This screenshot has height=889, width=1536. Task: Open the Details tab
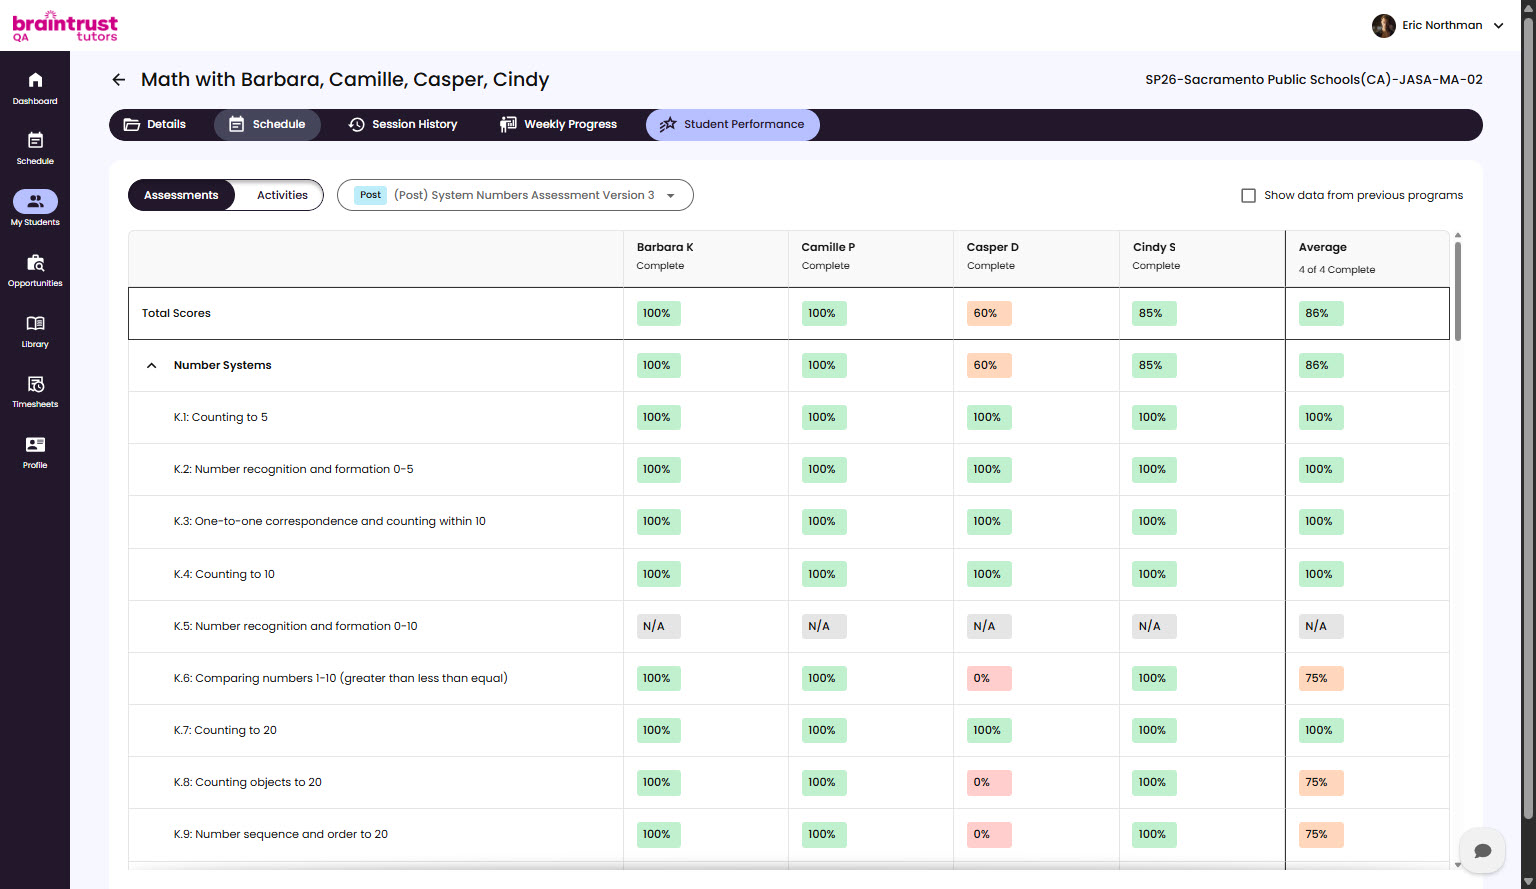point(155,124)
